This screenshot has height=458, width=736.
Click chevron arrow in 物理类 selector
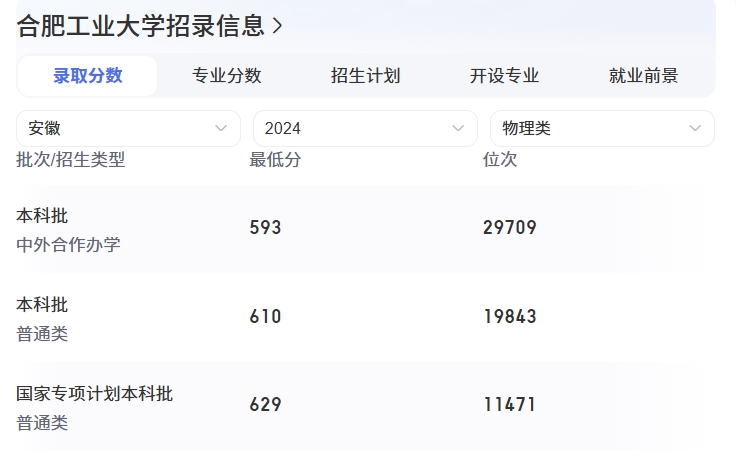(x=695, y=128)
